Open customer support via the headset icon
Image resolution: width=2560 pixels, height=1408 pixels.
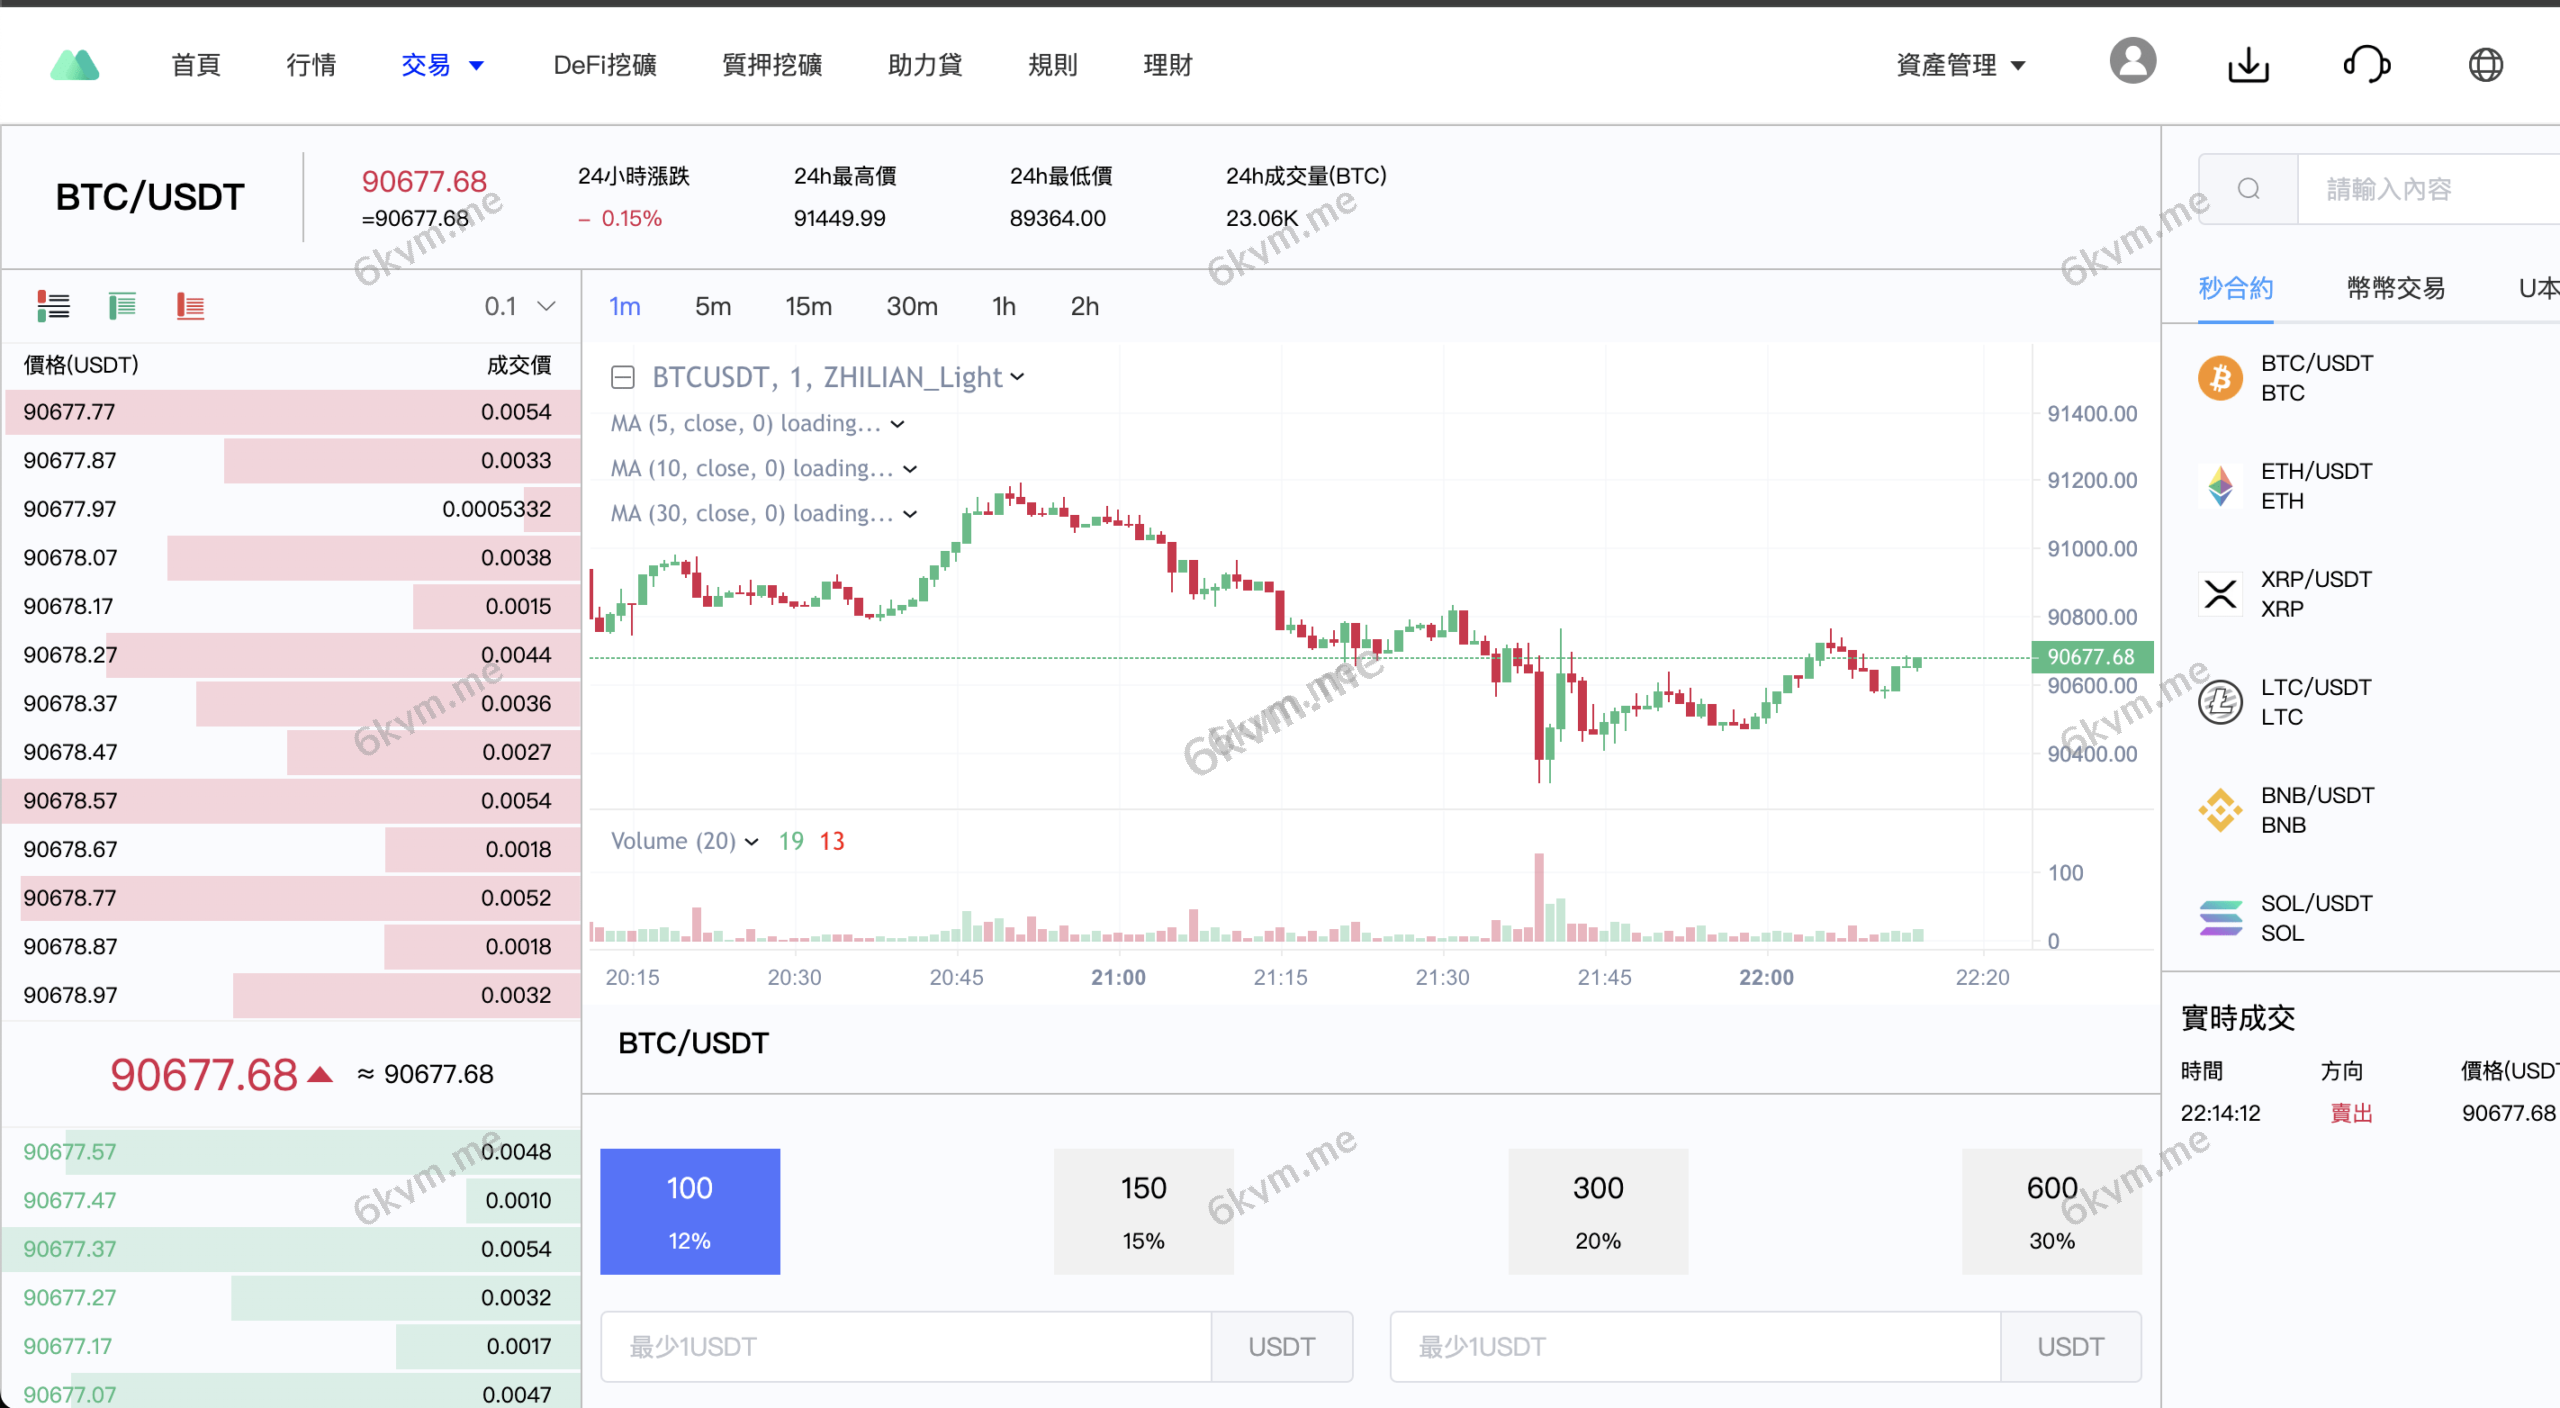coord(2366,63)
